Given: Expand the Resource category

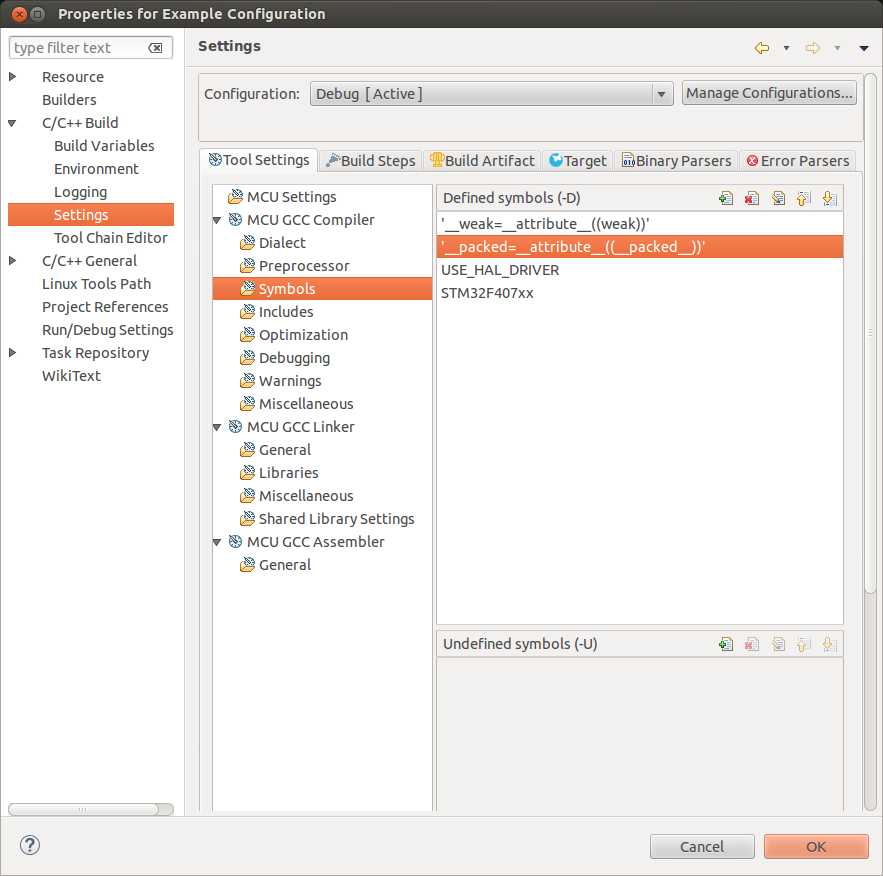Looking at the screenshot, I should 12,77.
